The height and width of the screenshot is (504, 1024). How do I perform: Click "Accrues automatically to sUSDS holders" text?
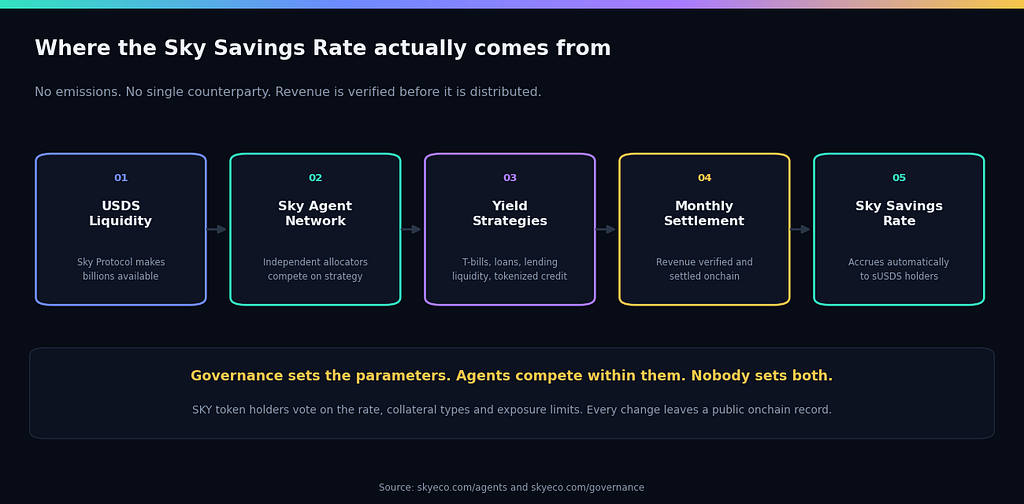tap(899, 269)
